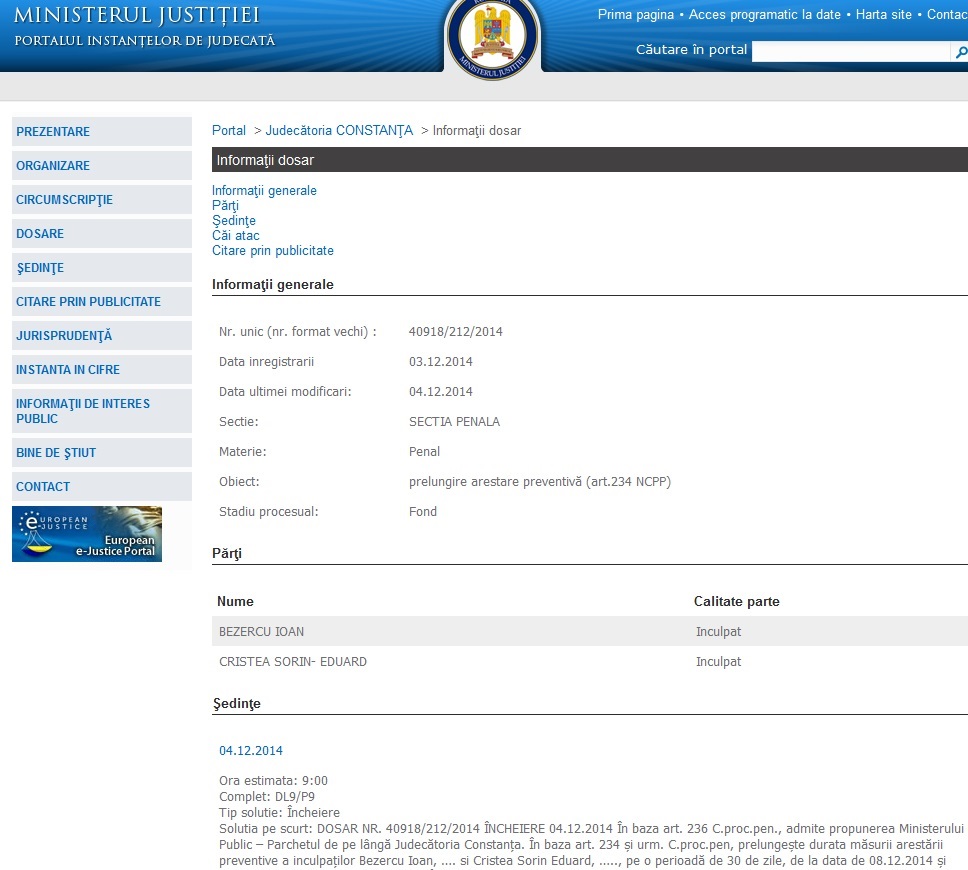Open the European e-Justice Portal banner
The width and height of the screenshot is (968, 870).
[87, 534]
